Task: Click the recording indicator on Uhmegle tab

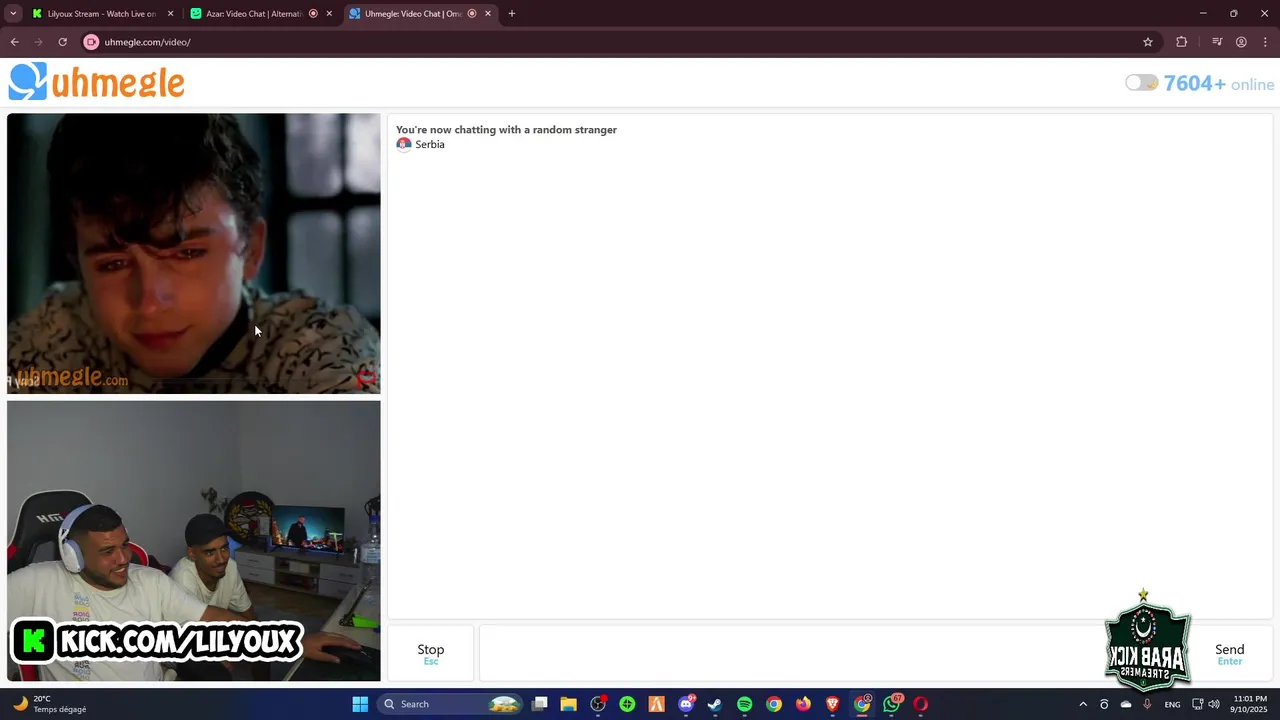Action: click(x=472, y=14)
